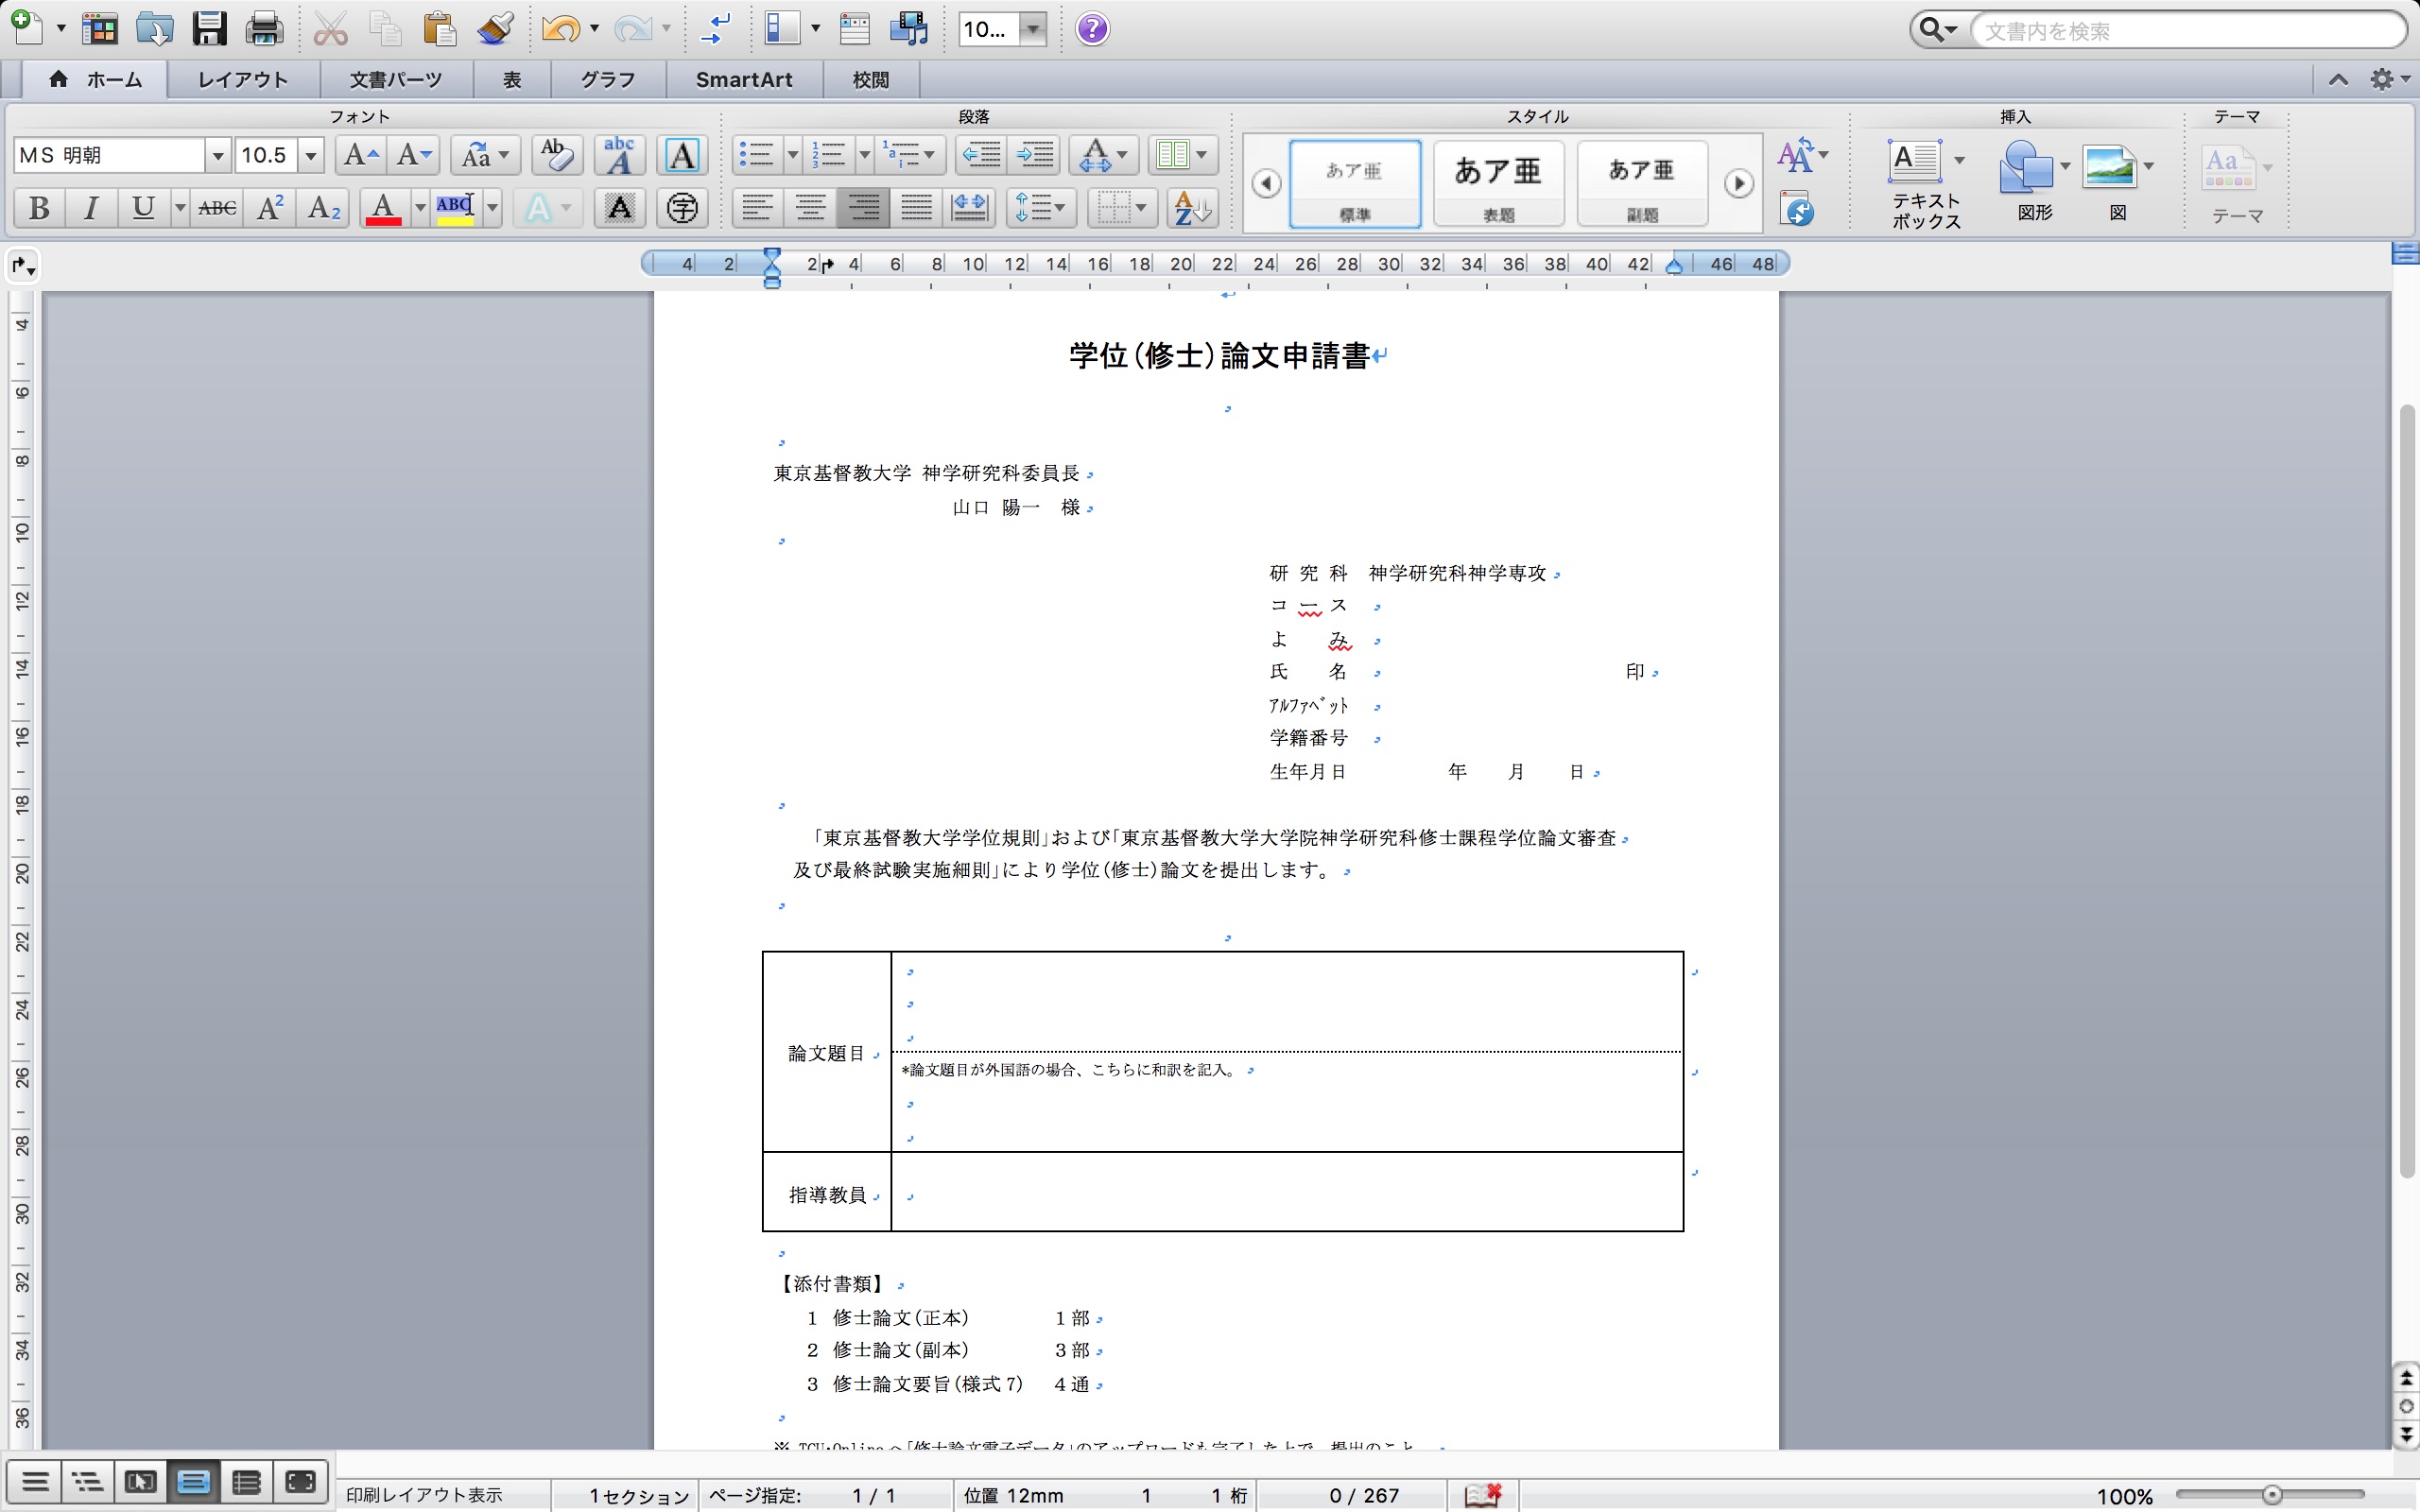Insert テキストボックス text box
Screen dimensions: 2420x1512
pyautogui.click(x=1926, y=184)
